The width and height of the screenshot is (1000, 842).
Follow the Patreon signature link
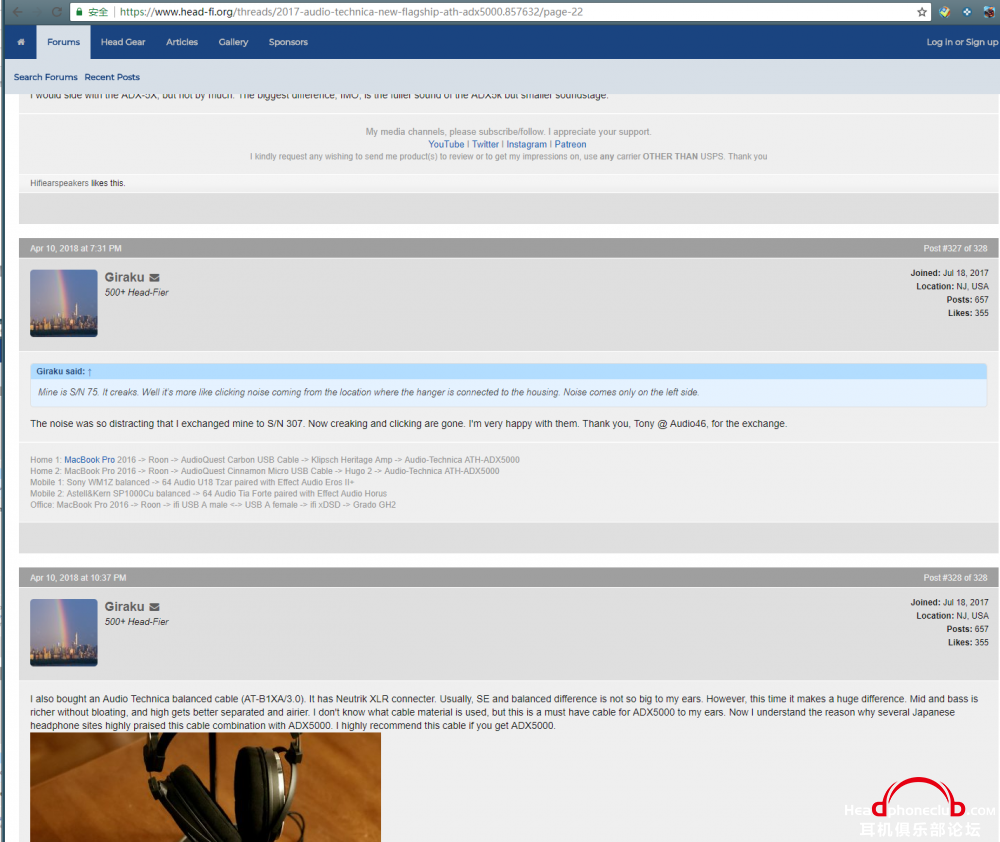tap(570, 144)
